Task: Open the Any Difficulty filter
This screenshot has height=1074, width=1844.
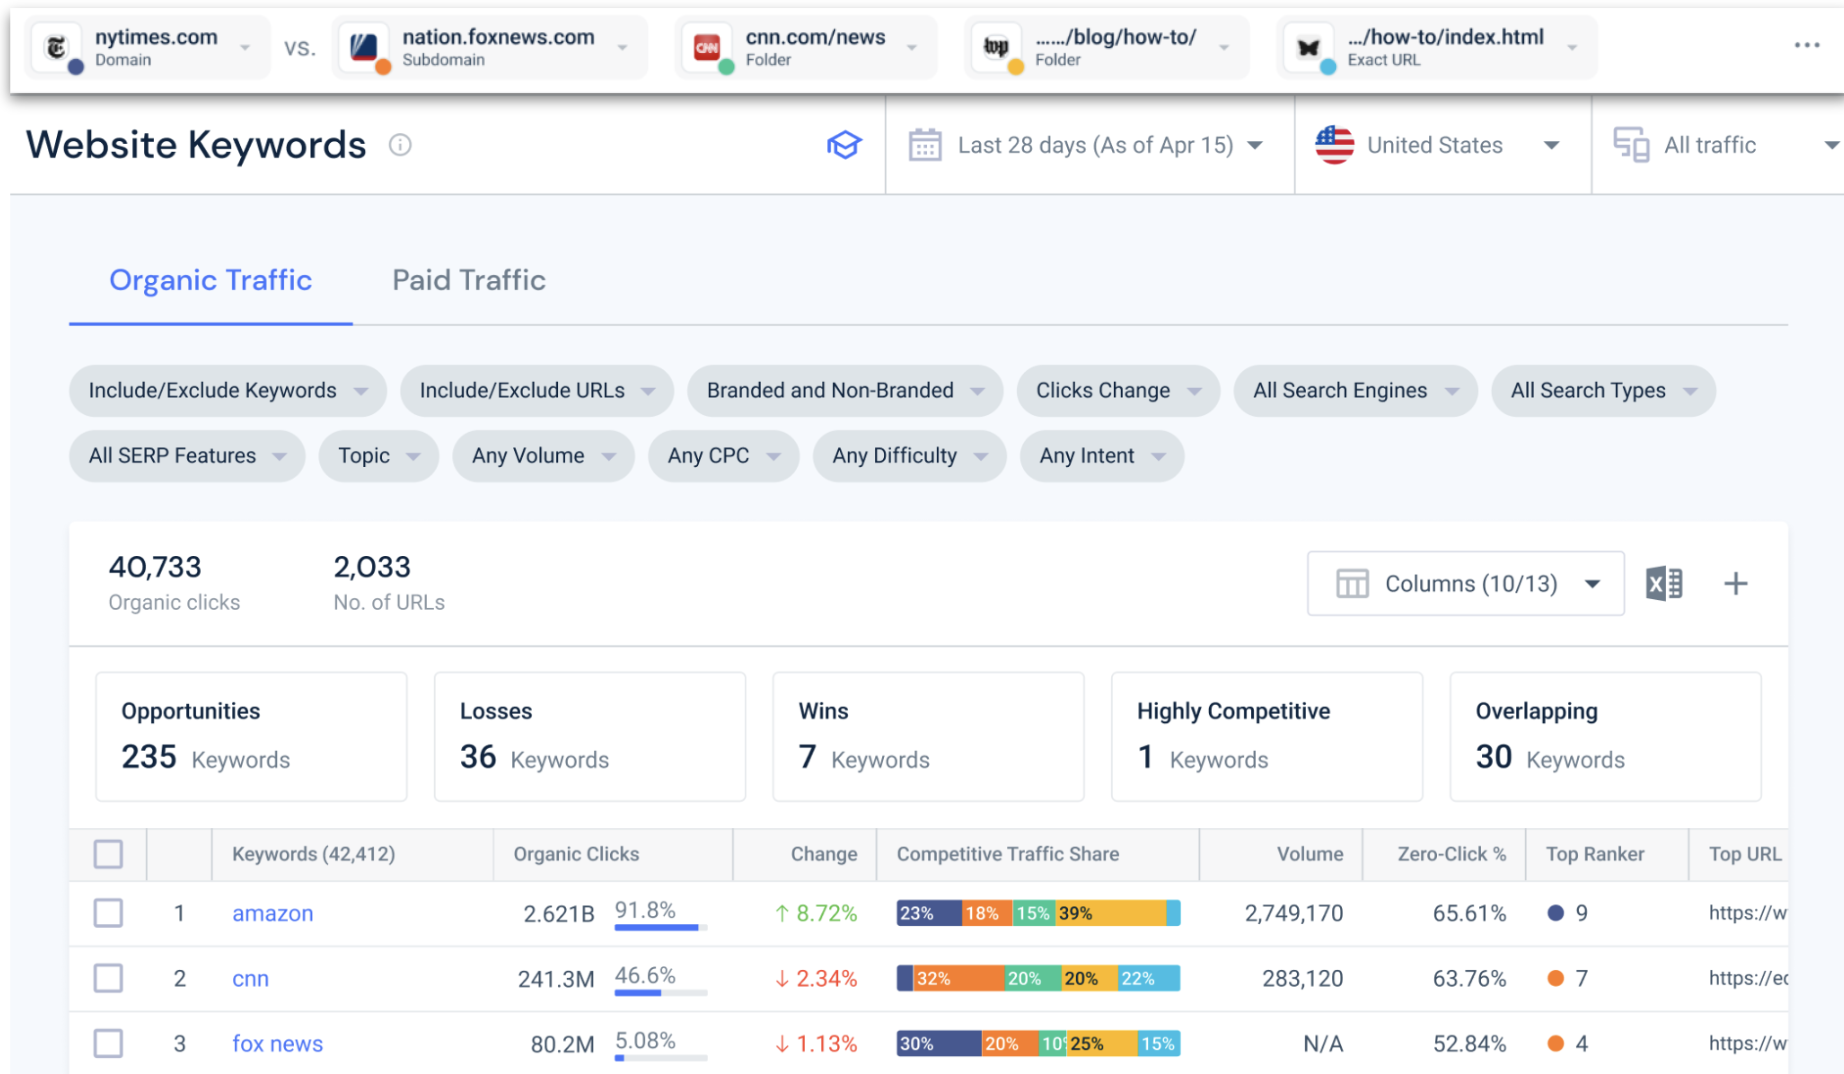Action: pos(909,456)
